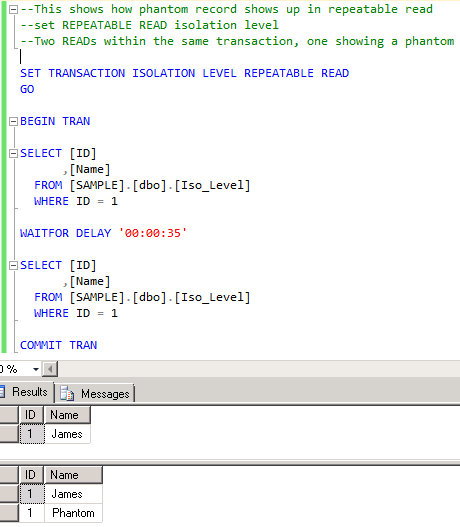Click the SET TRANSACTION ISOLATION LEVEL line

[x=184, y=73]
